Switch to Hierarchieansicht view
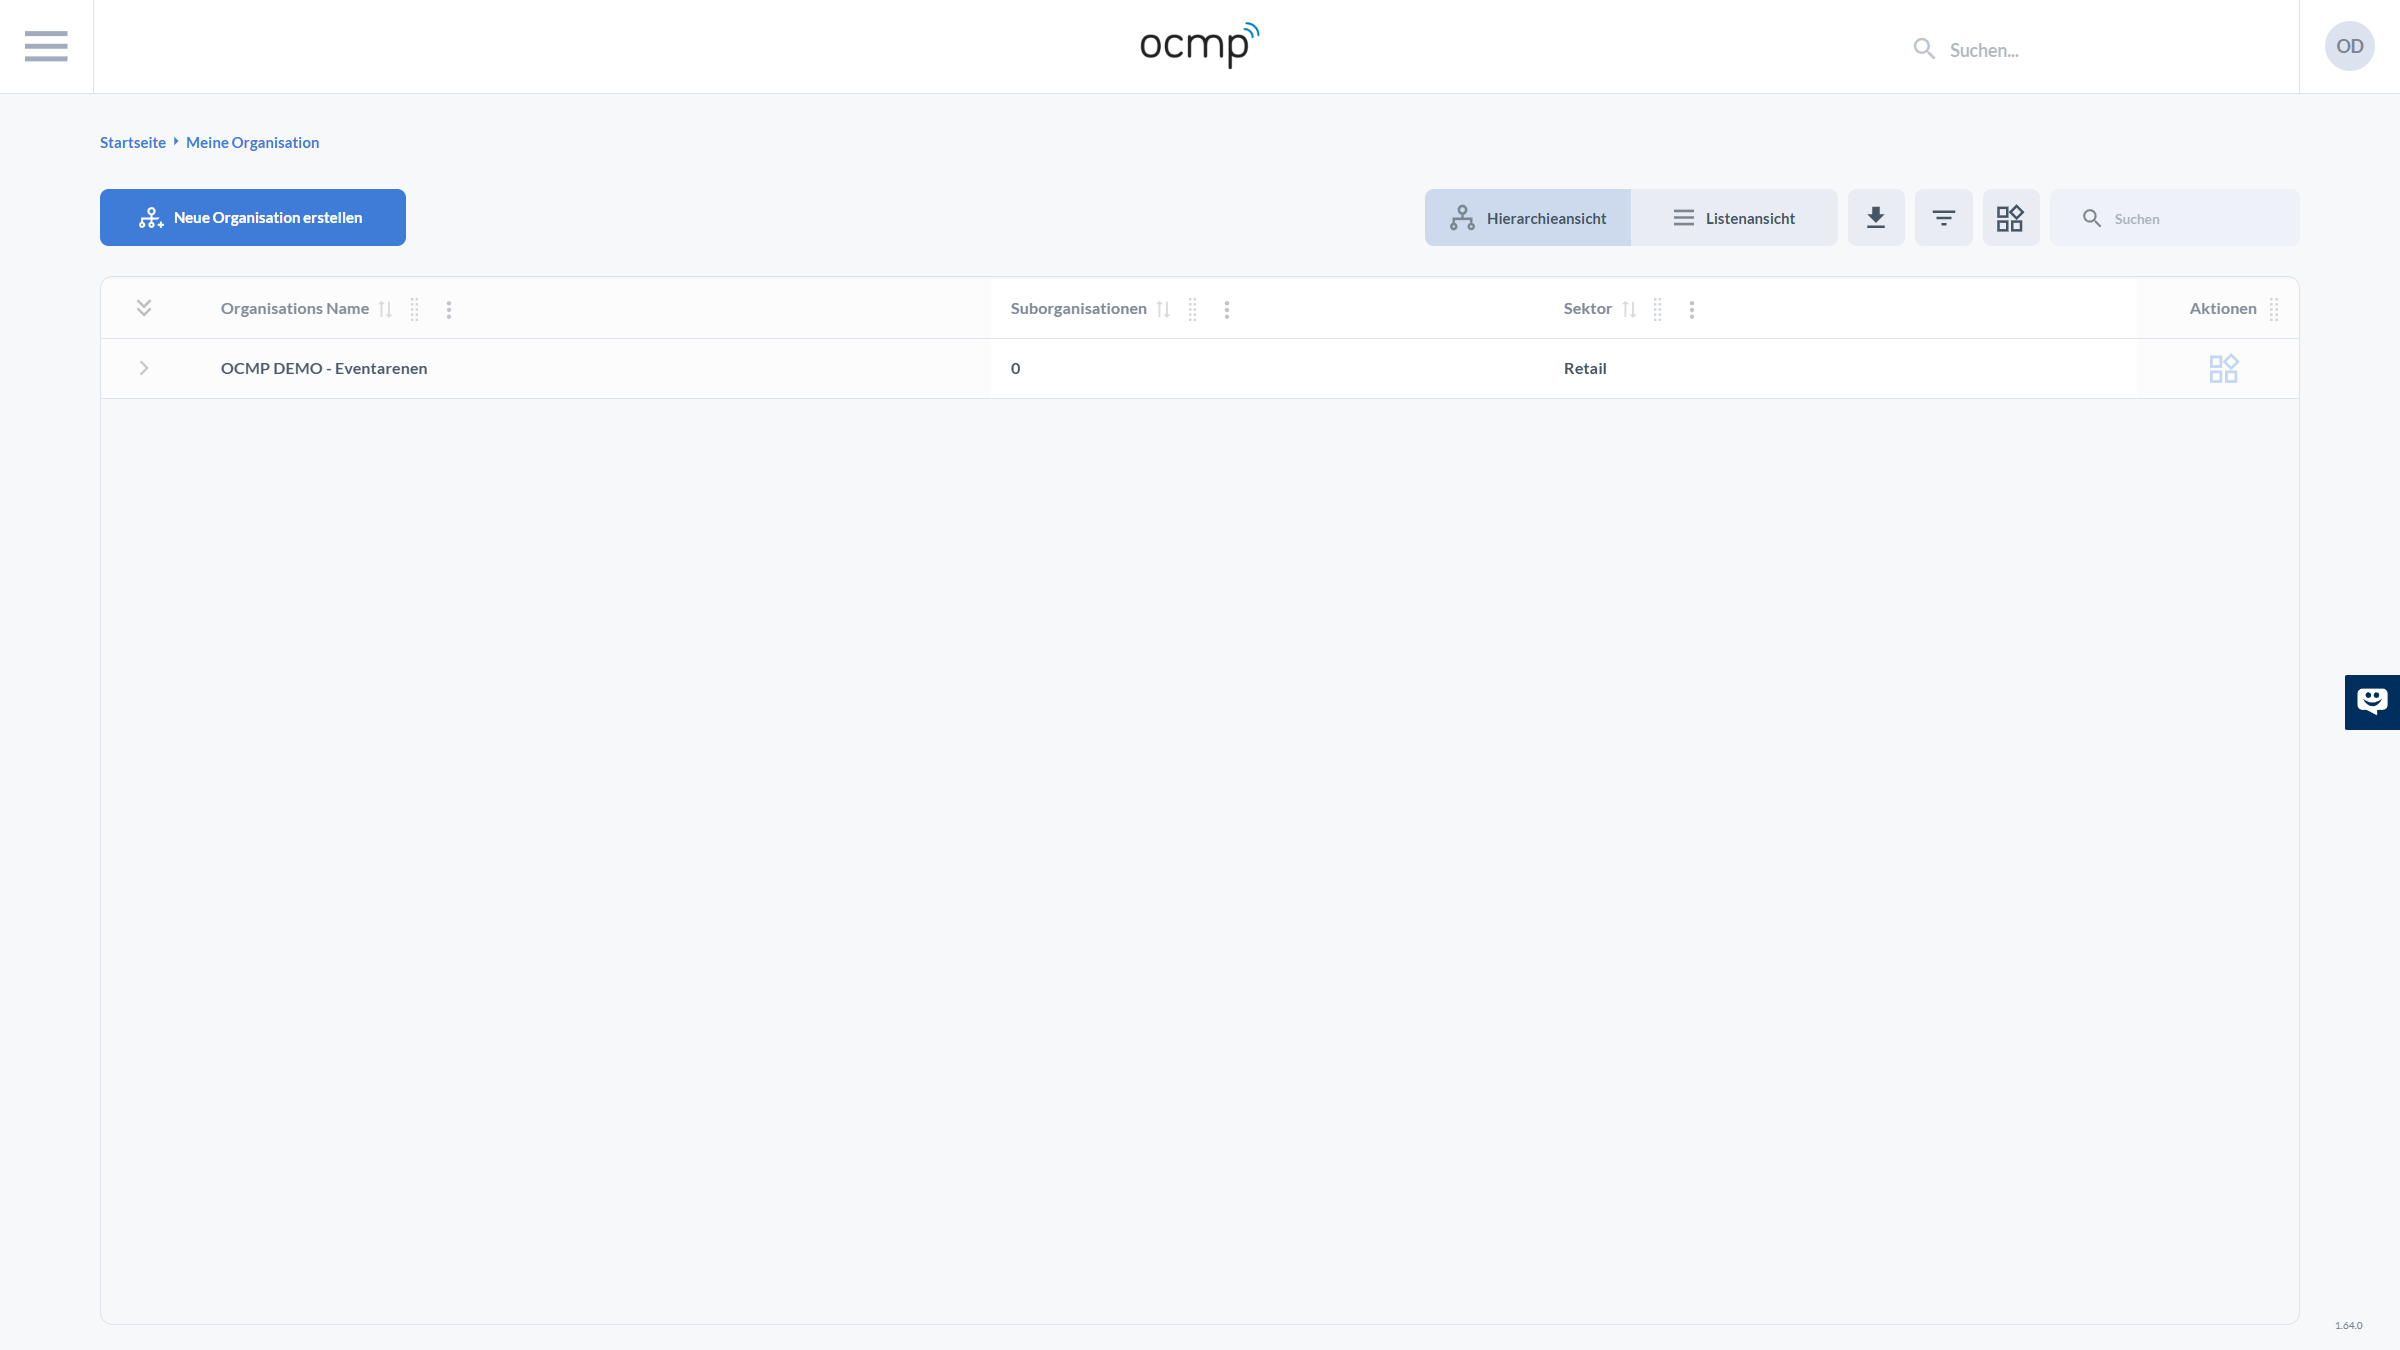This screenshot has height=1350, width=2400. coord(1528,218)
